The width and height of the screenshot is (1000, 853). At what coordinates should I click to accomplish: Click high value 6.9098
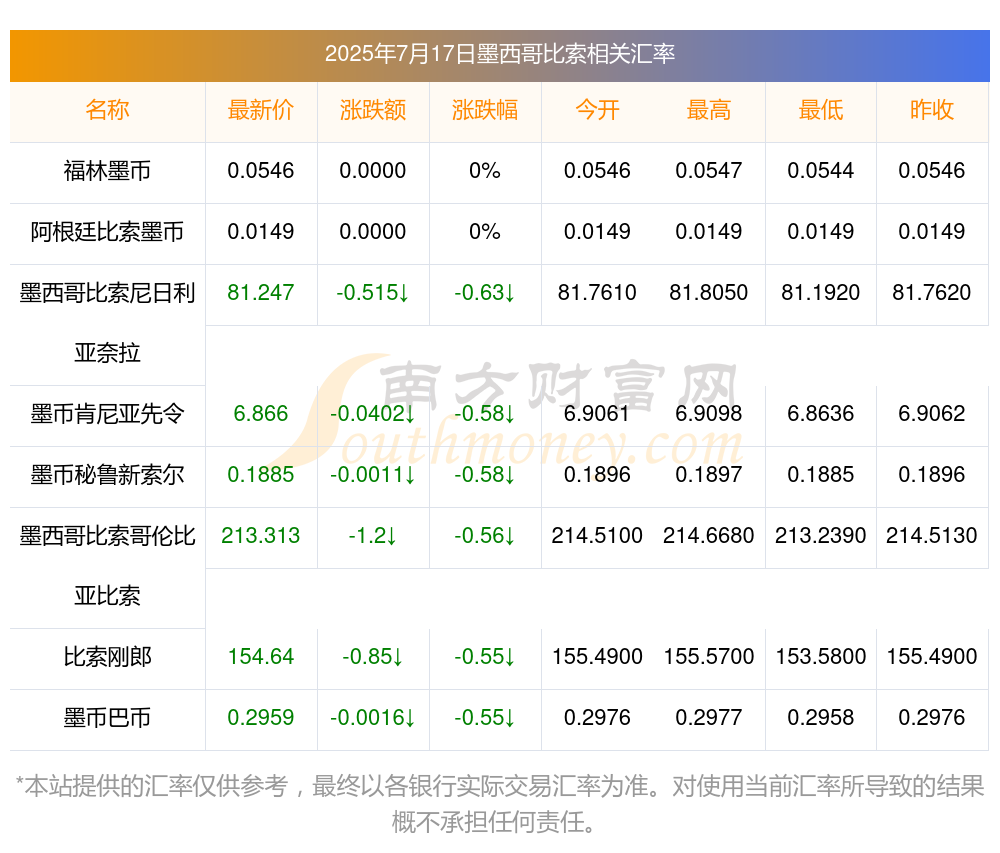(708, 414)
